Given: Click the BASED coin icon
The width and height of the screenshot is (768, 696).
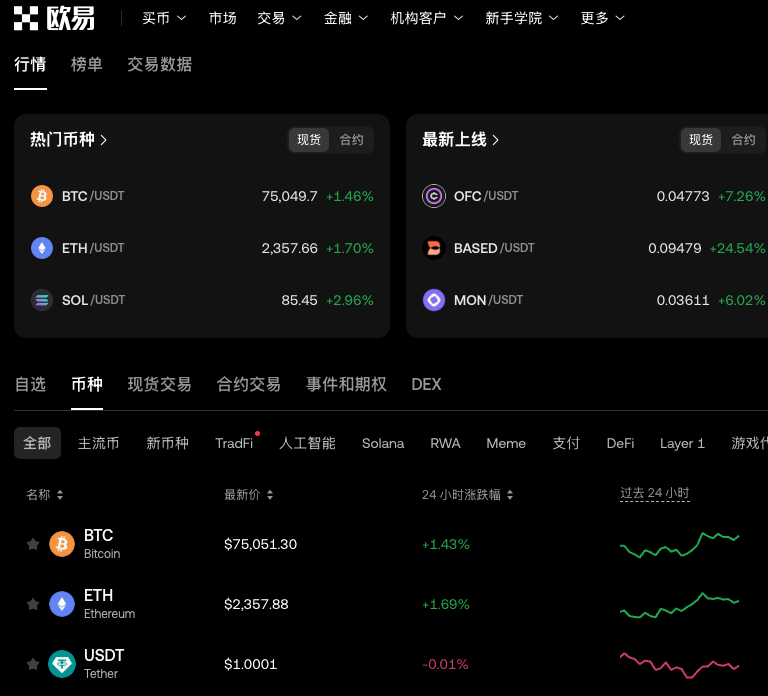Looking at the screenshot, I should [434, 248].
